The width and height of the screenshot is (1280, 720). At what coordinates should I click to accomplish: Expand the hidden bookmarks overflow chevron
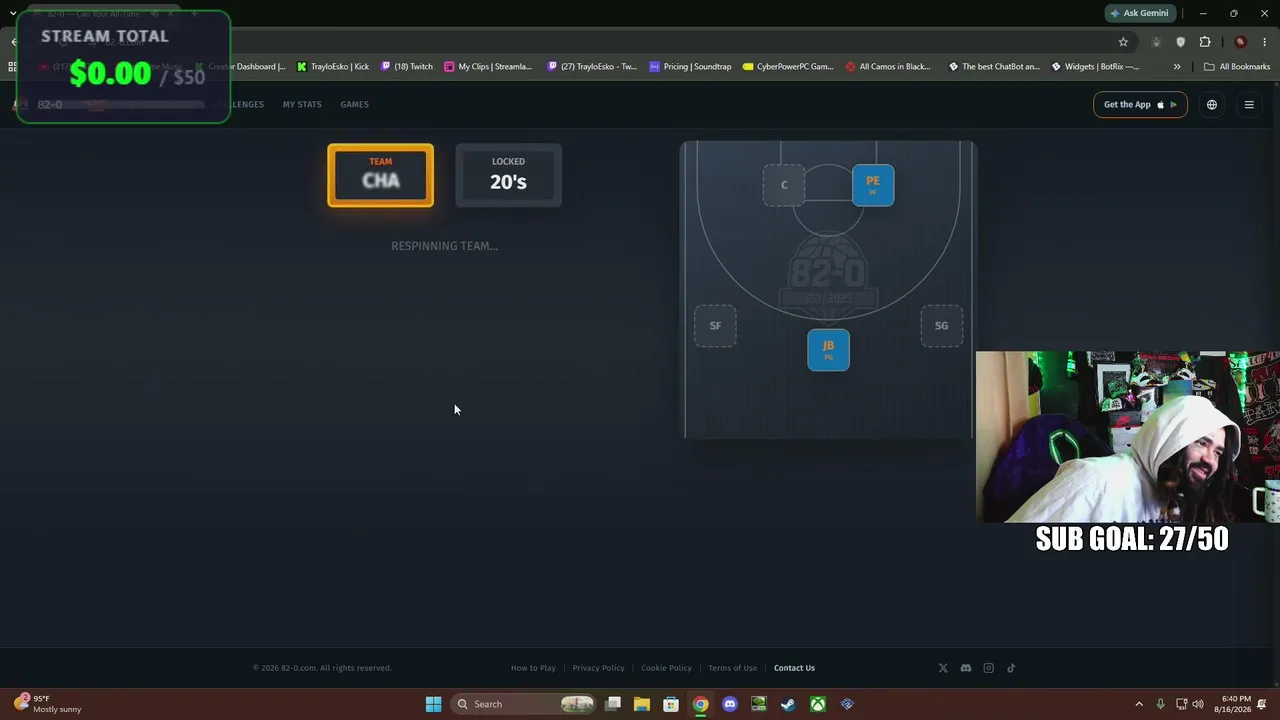tap(1177, 67)
